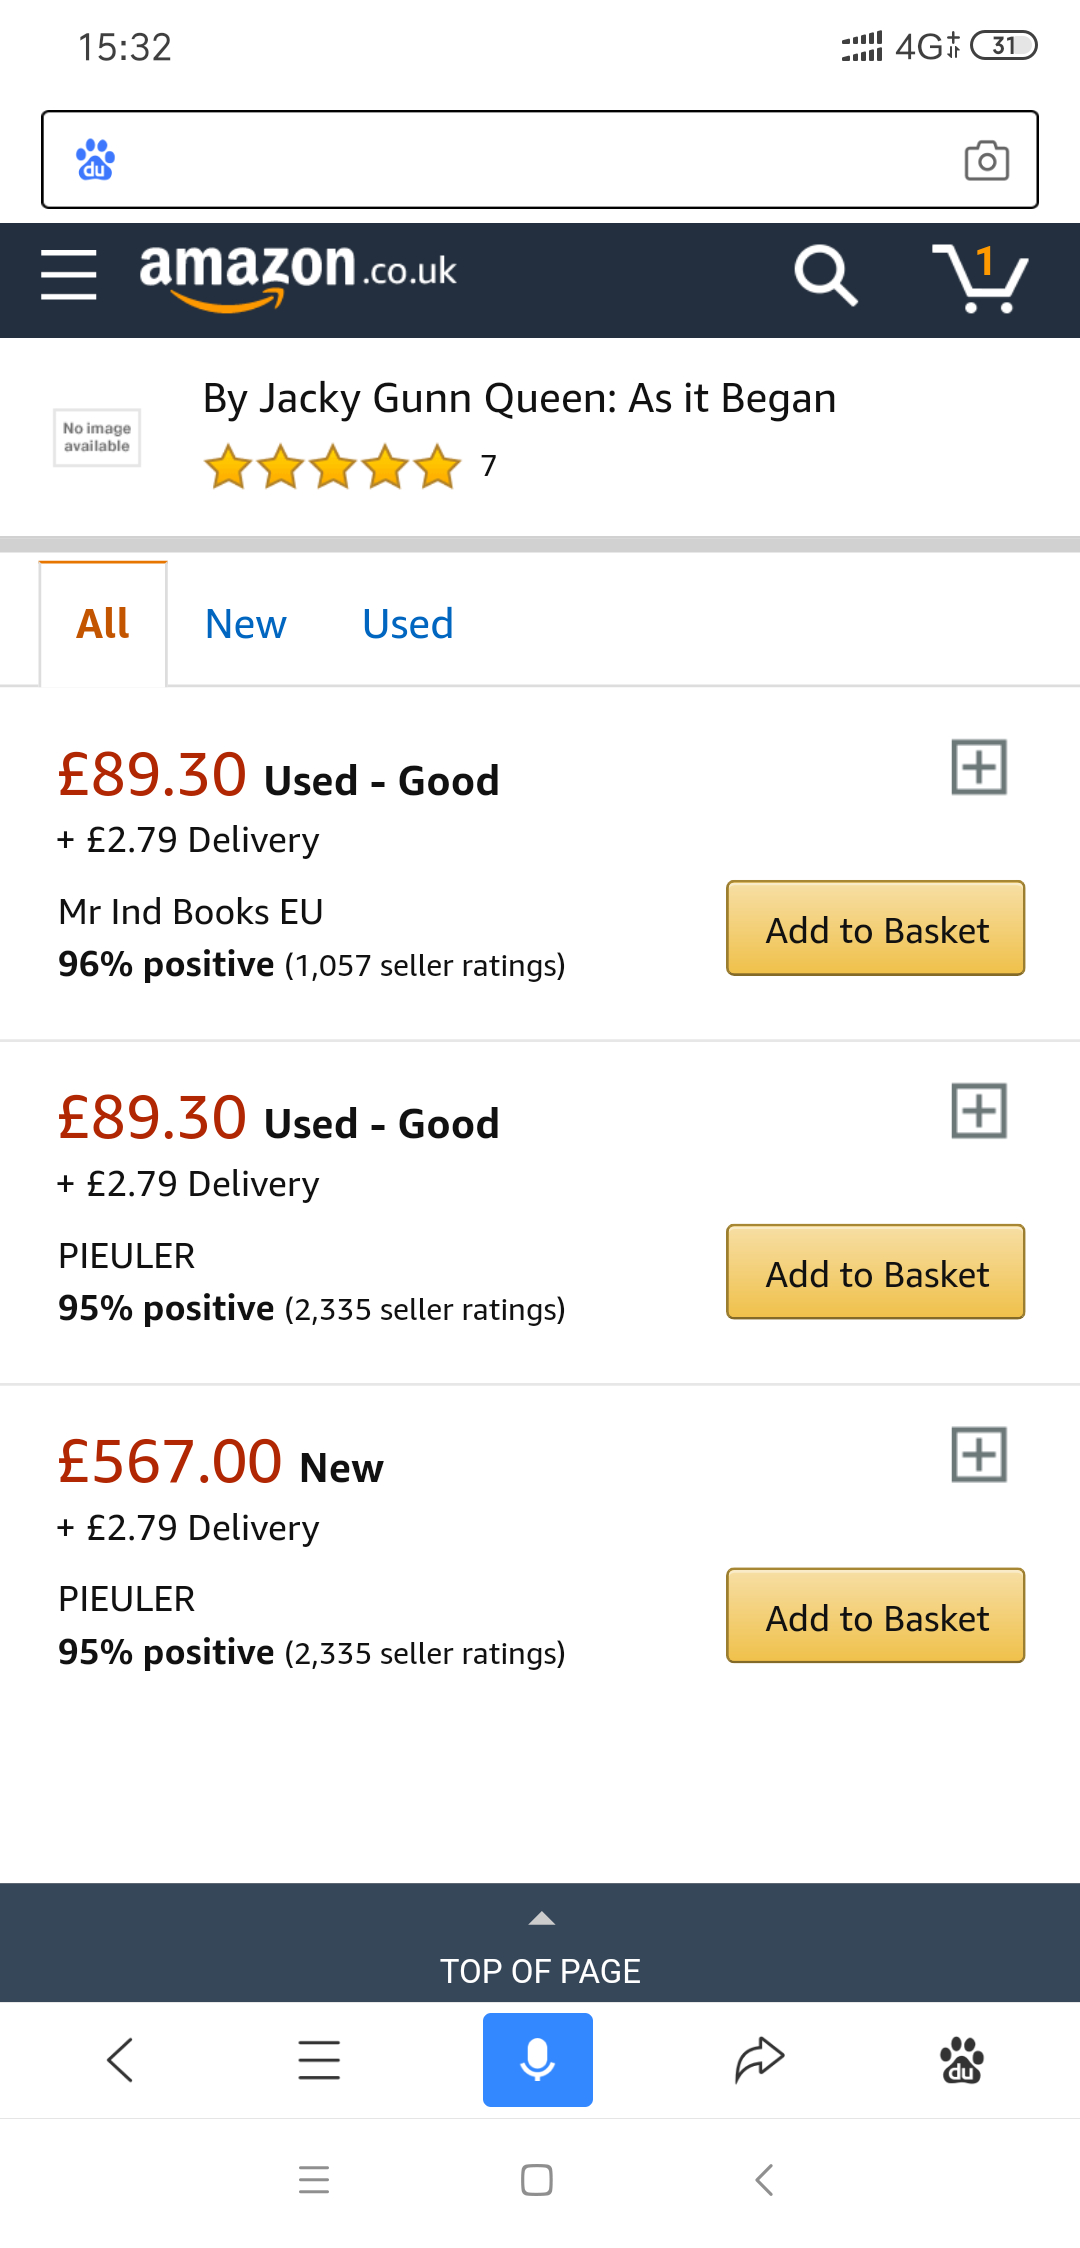Expand the PIEULER used offer details

pos(978,1111)
